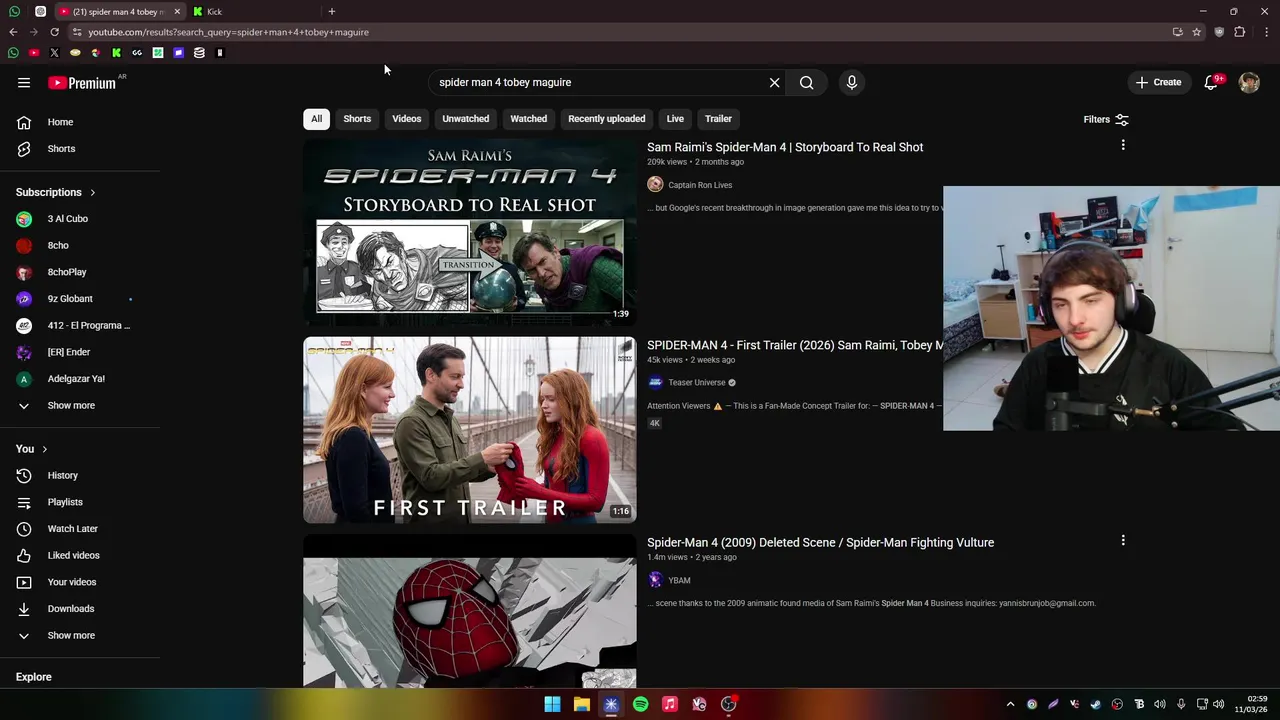Open the browser extensions puzzle icon
This screenshot has height=720, width=1280.
[1240, 32]
